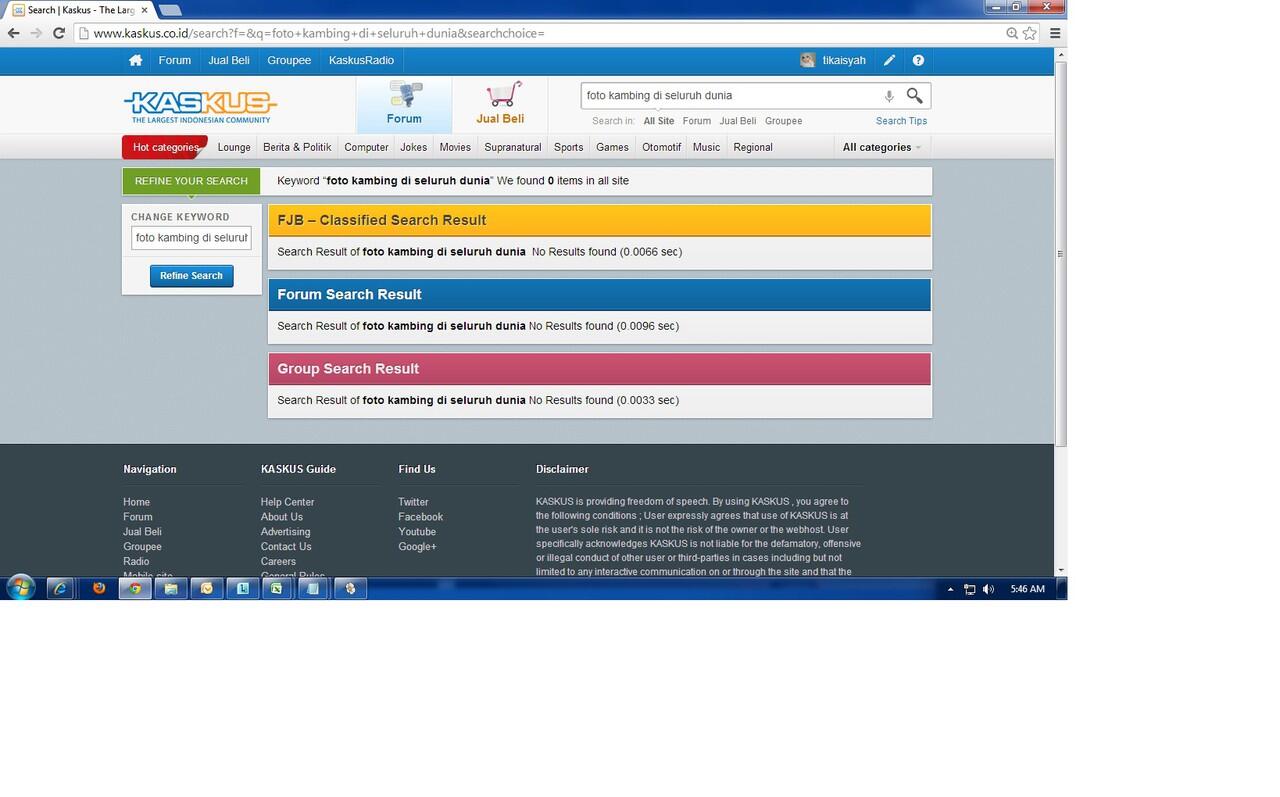Screen dimensions: 1280x797
Task: Search in Jual Beli option
Action: [738, 121]
